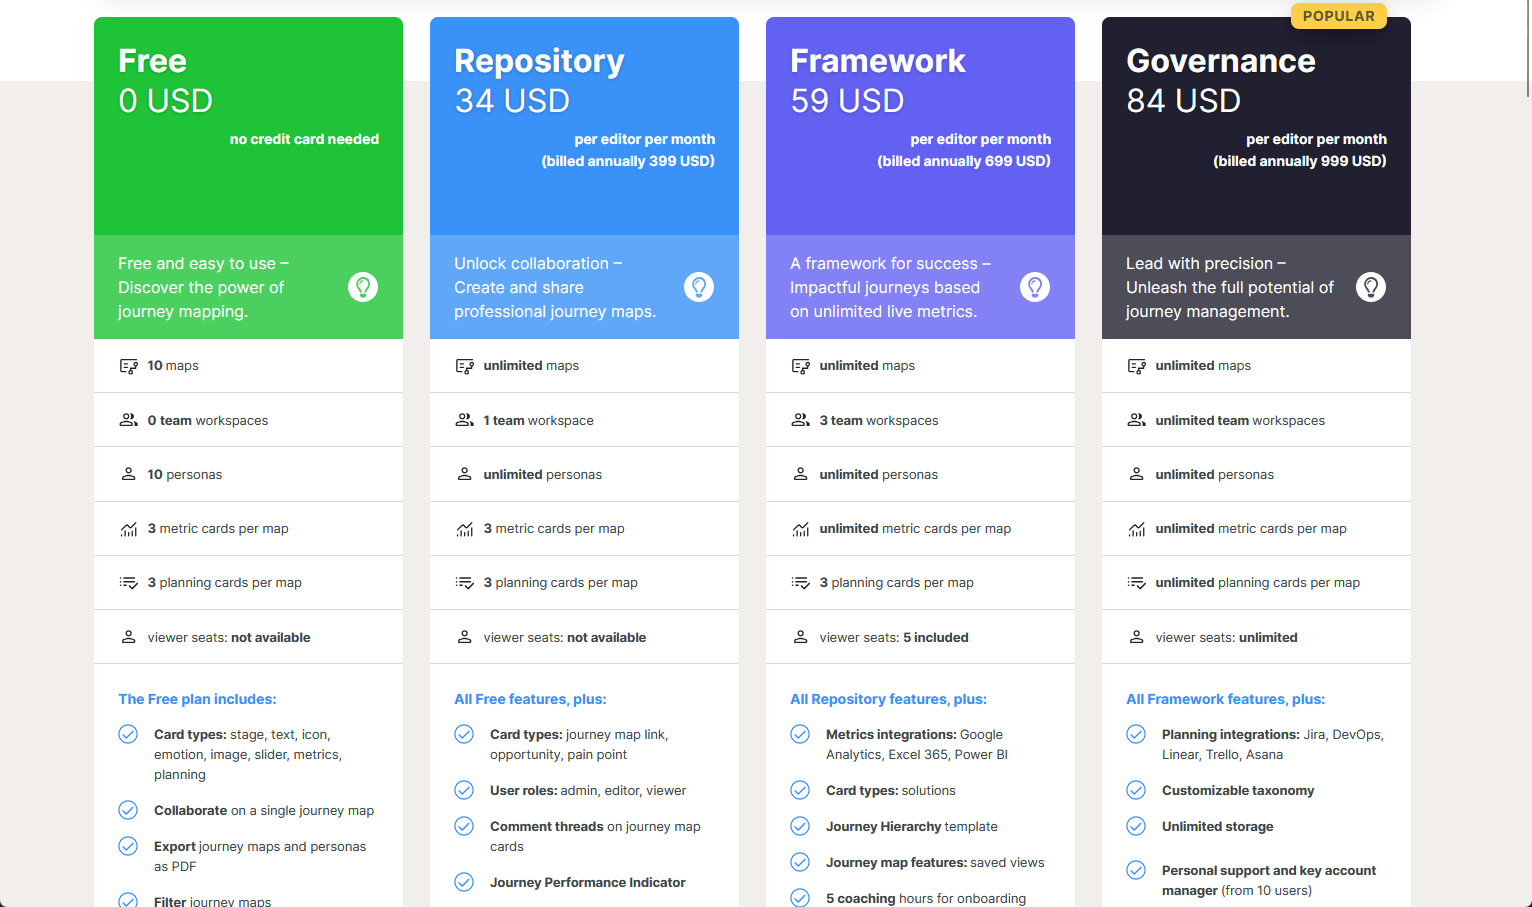
Task: Click the team icon beside '1 team workspace'
Action: coord(465,420)
